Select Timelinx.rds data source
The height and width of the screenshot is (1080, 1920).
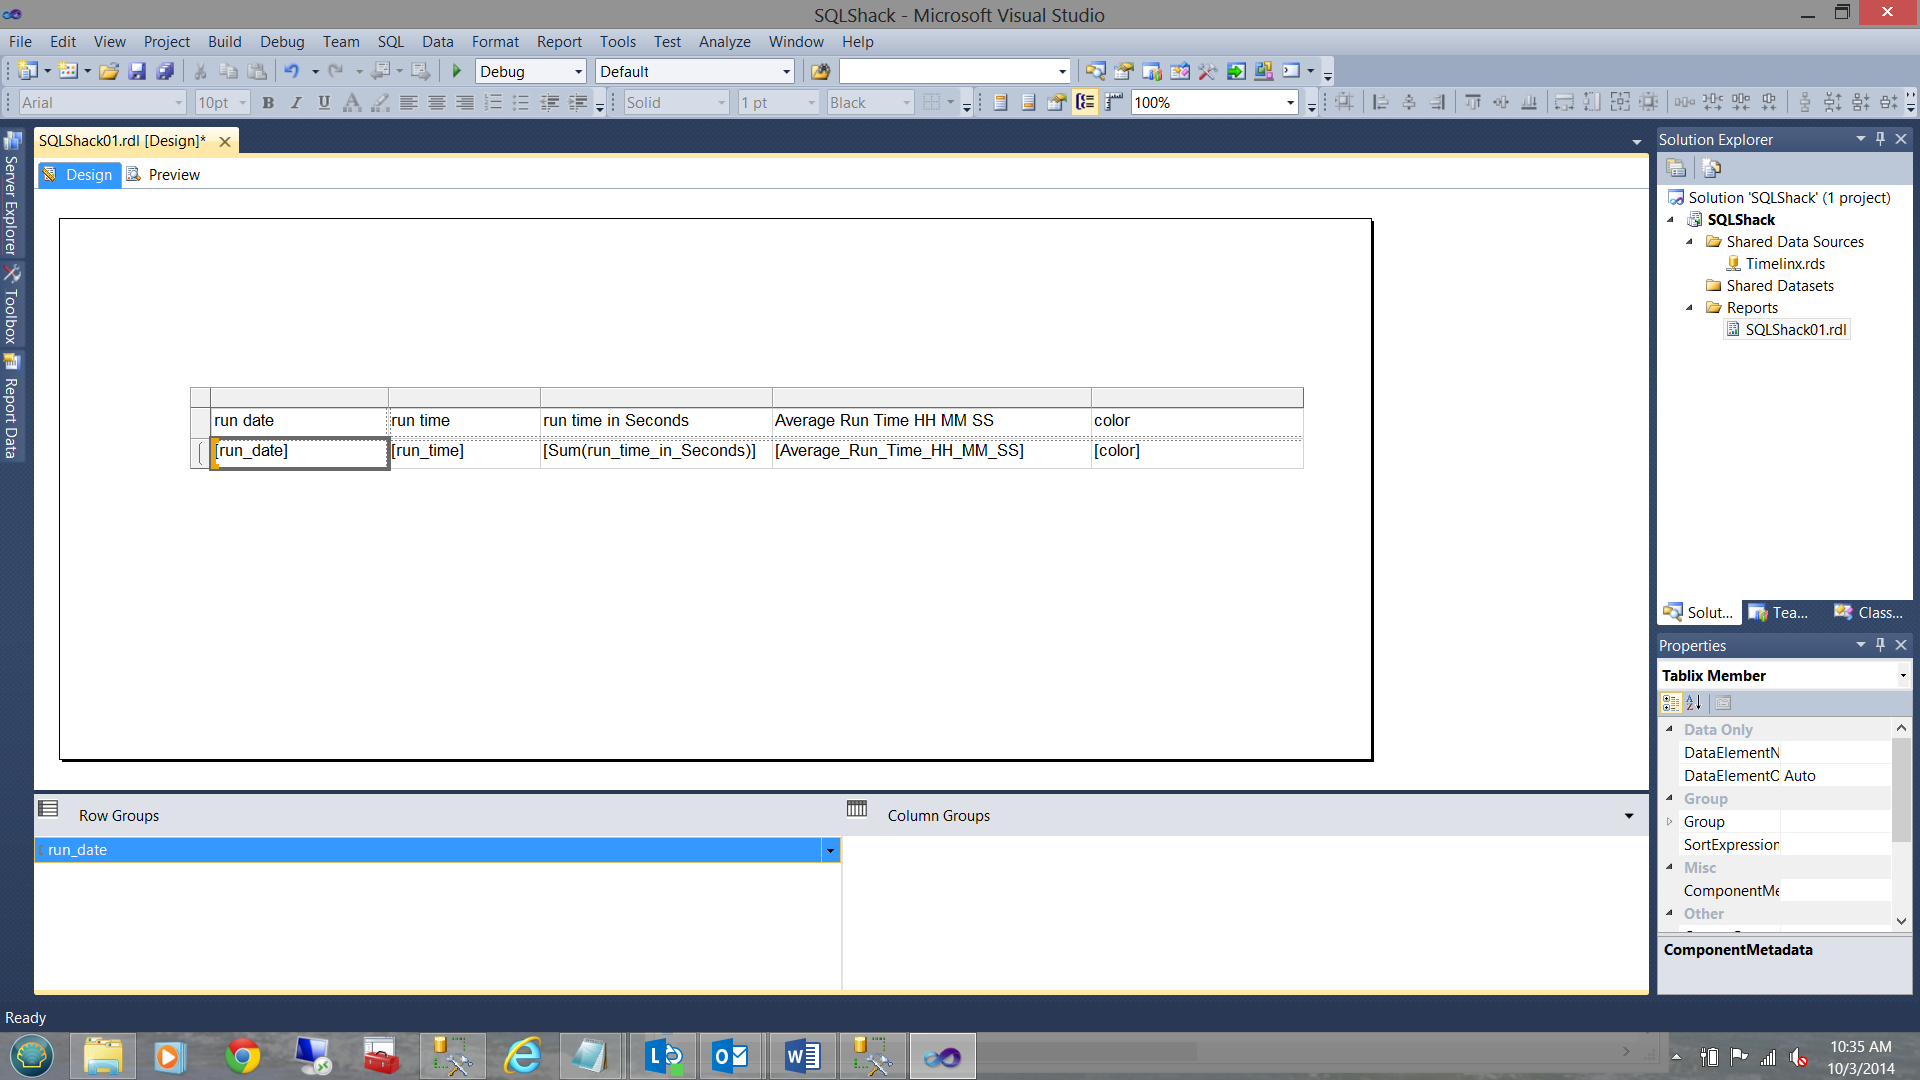pyautogui.click(x=1784, y=264)
